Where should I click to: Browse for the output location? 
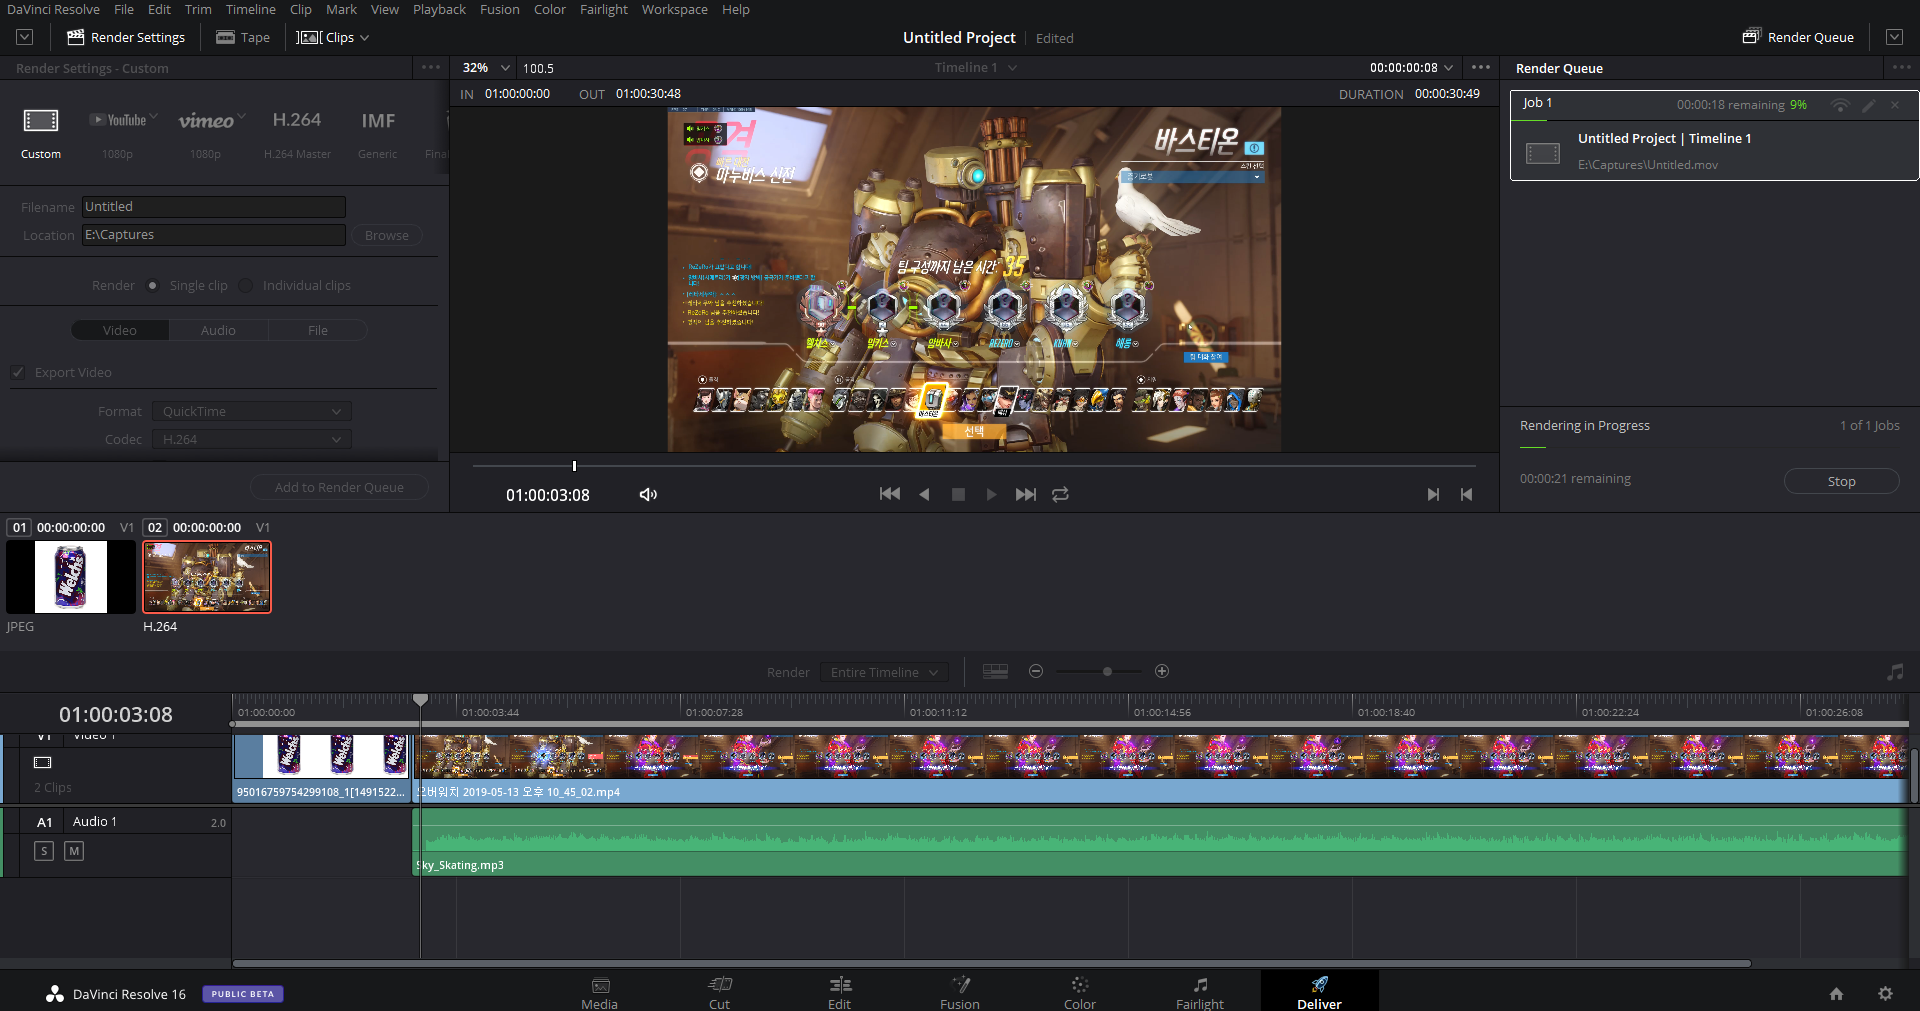[x=386, y=235]
